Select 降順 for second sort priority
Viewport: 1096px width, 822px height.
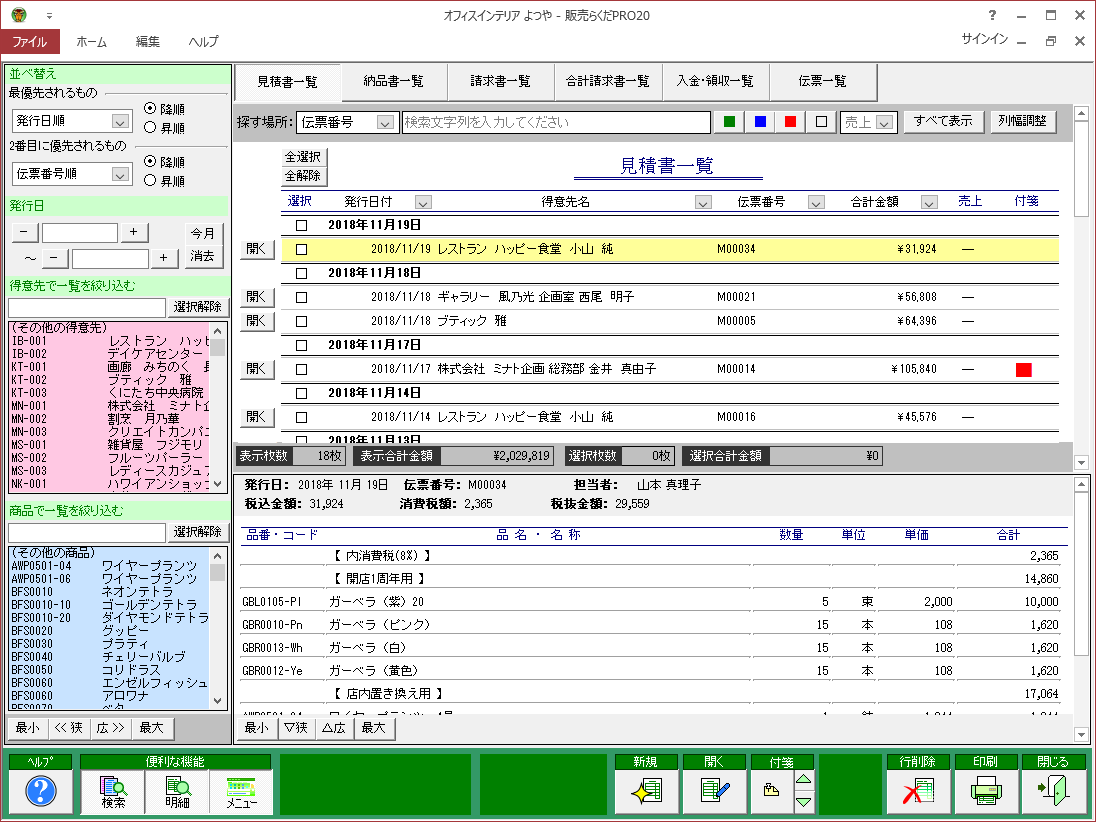pos(150,161)
